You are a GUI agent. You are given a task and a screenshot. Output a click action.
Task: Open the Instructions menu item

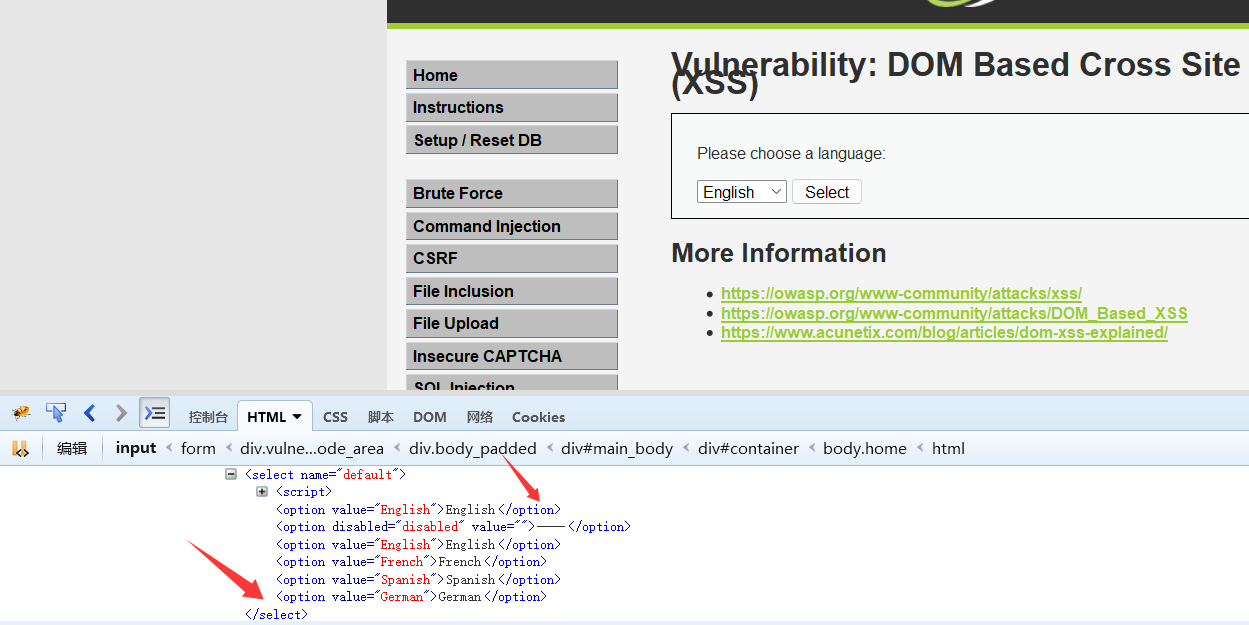click(x=512, y=107)
